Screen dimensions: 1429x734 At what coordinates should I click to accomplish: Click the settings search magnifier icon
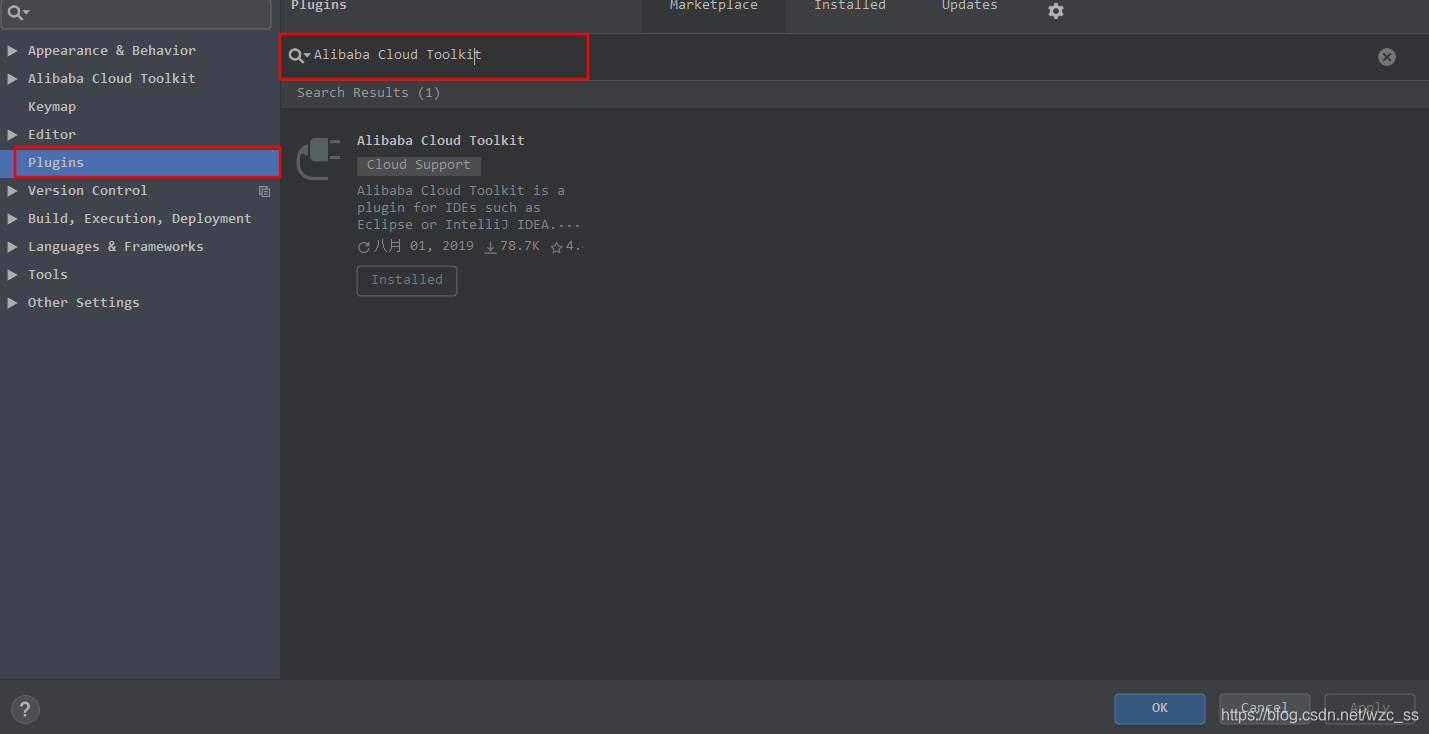click(17, 13)
